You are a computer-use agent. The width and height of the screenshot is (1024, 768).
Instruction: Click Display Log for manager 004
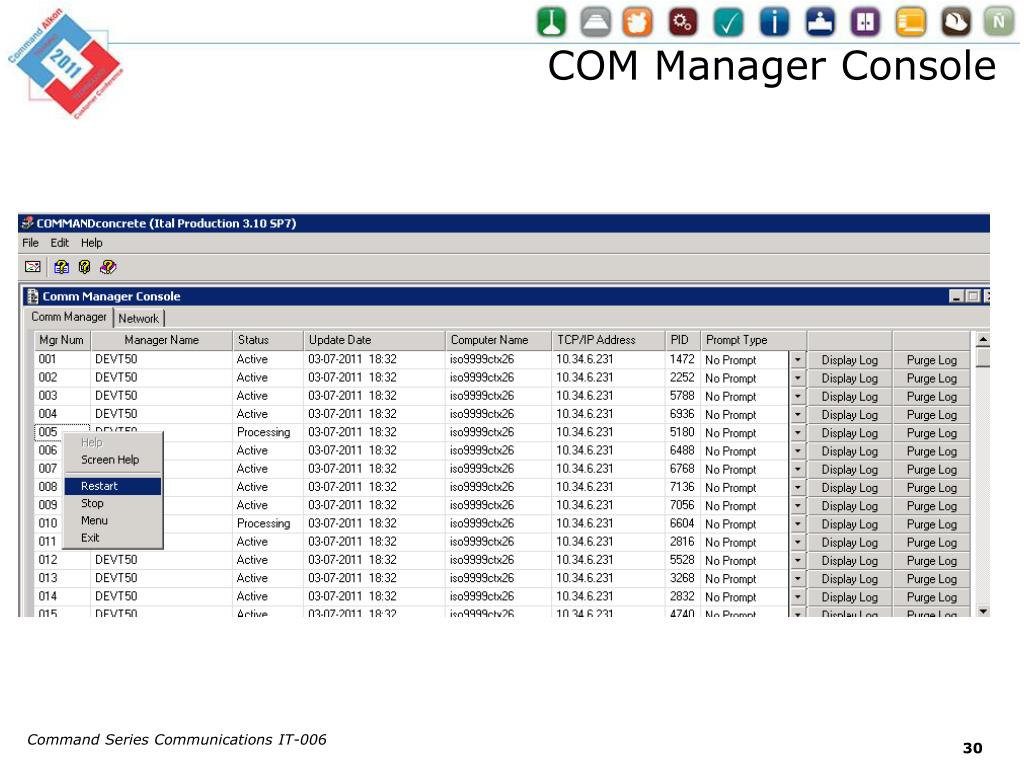[849, 415]
